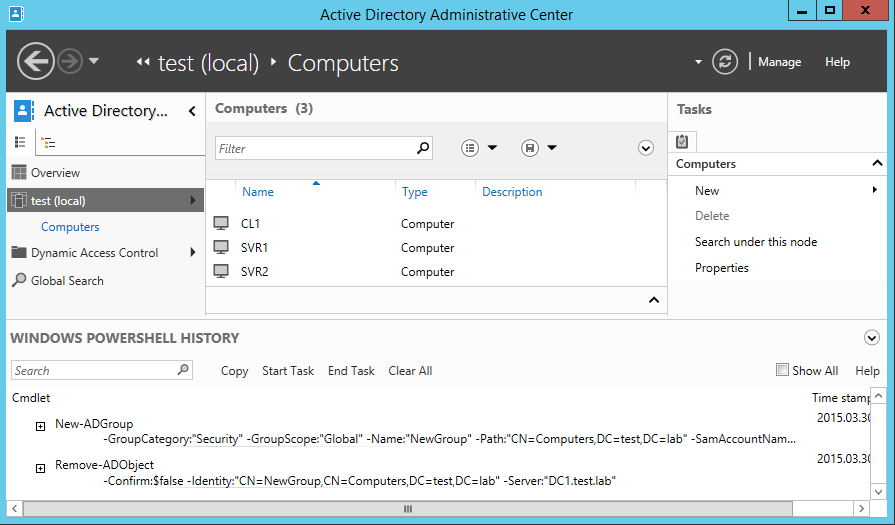895x525 pixels.
Task: Select the SVR1 computer row
Action: tap(436, 248)
